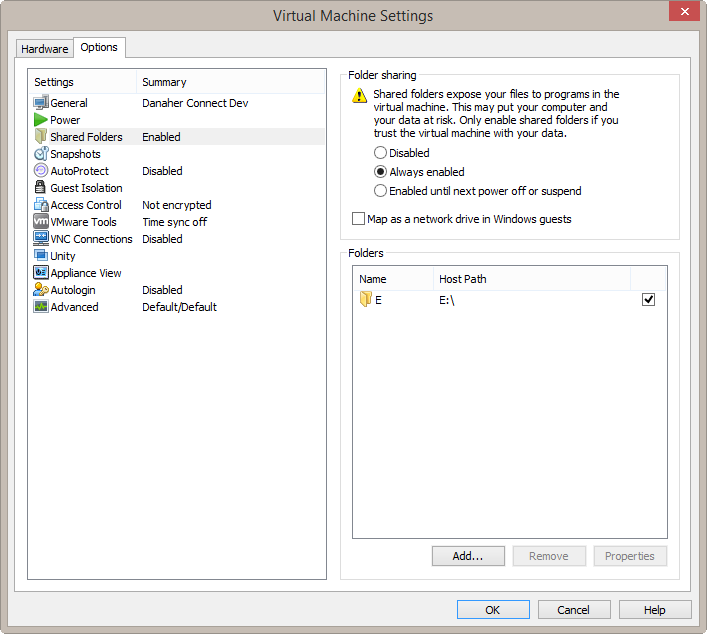Click the 'Time sync off' summary text

click(174, 222)
